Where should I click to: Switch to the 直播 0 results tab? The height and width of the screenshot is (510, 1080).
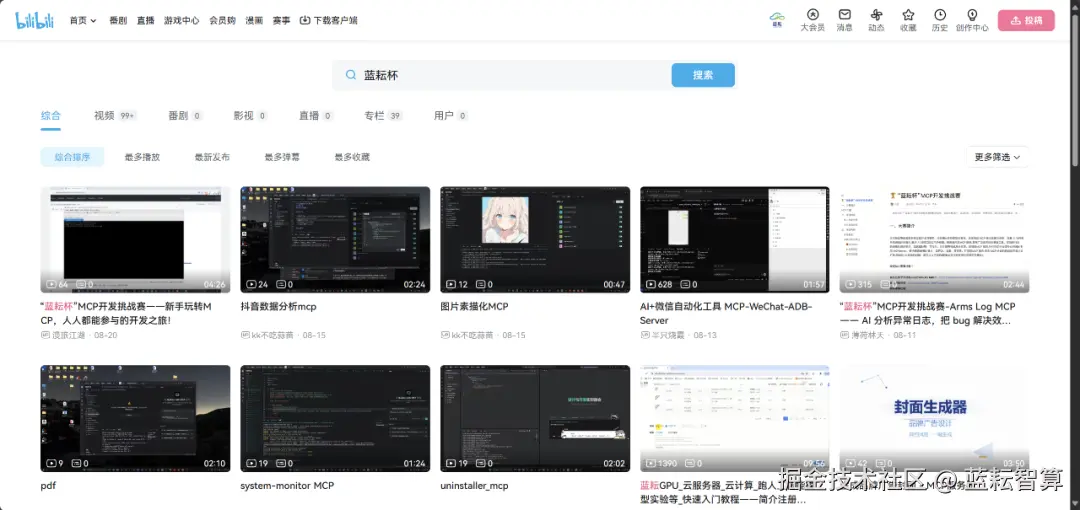tap(315, 116)
